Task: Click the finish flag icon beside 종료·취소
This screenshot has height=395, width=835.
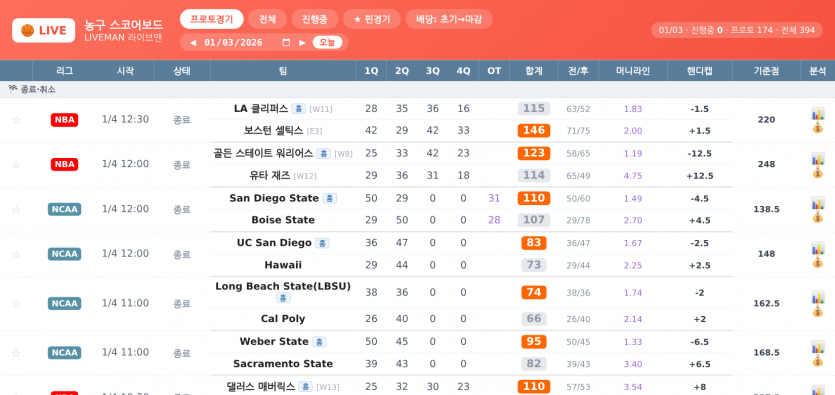Action: click(13, 89)
